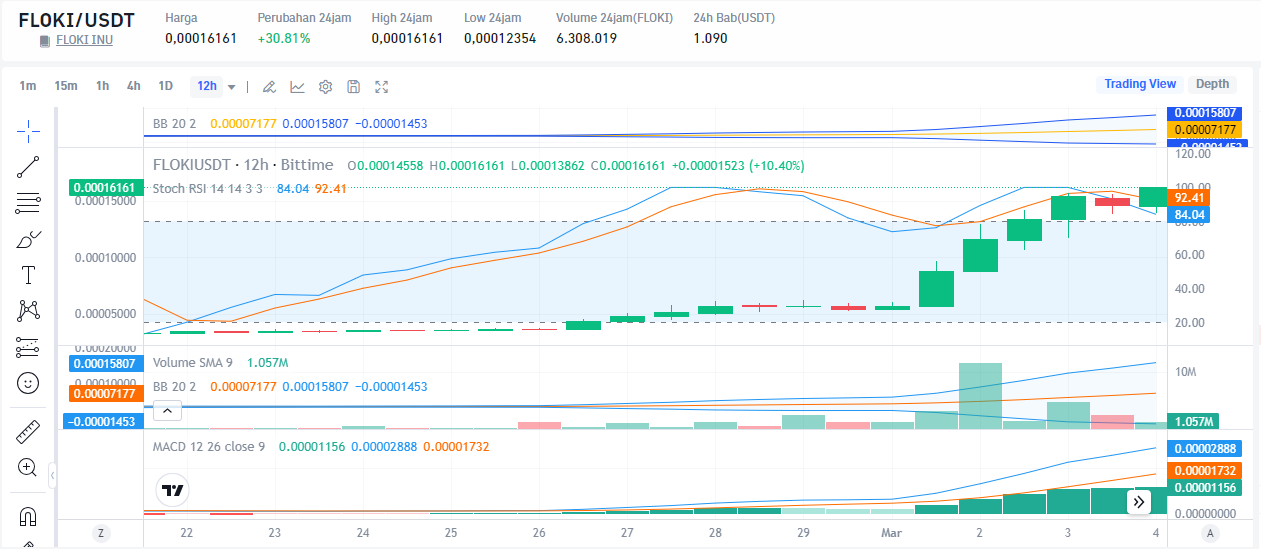The height and width of the screenshot is (549, 1261).
Task: Select the 1m timeframe
Action: (x=28, y=86)
